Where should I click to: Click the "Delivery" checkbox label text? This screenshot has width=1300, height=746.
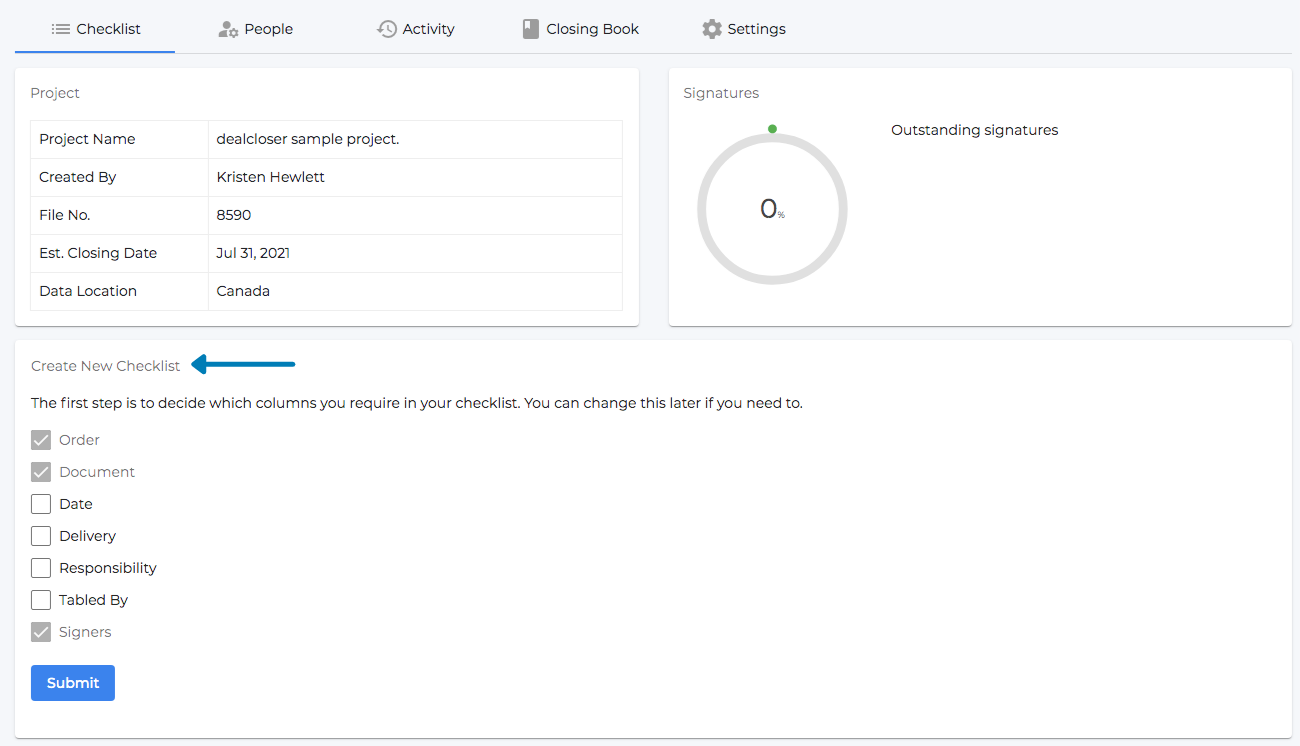[x=88, y=536]
